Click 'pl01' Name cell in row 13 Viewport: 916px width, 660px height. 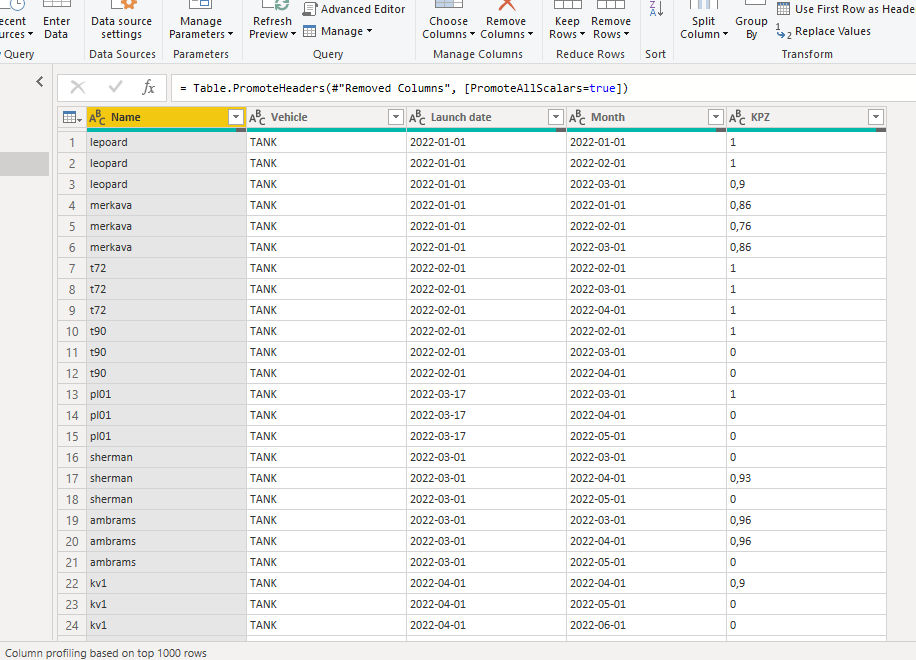click(x=166, y=394)
